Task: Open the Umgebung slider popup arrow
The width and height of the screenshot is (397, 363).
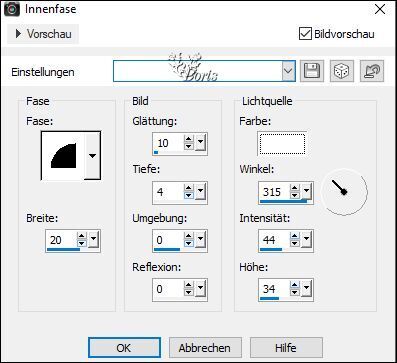Action: point(200,239)
